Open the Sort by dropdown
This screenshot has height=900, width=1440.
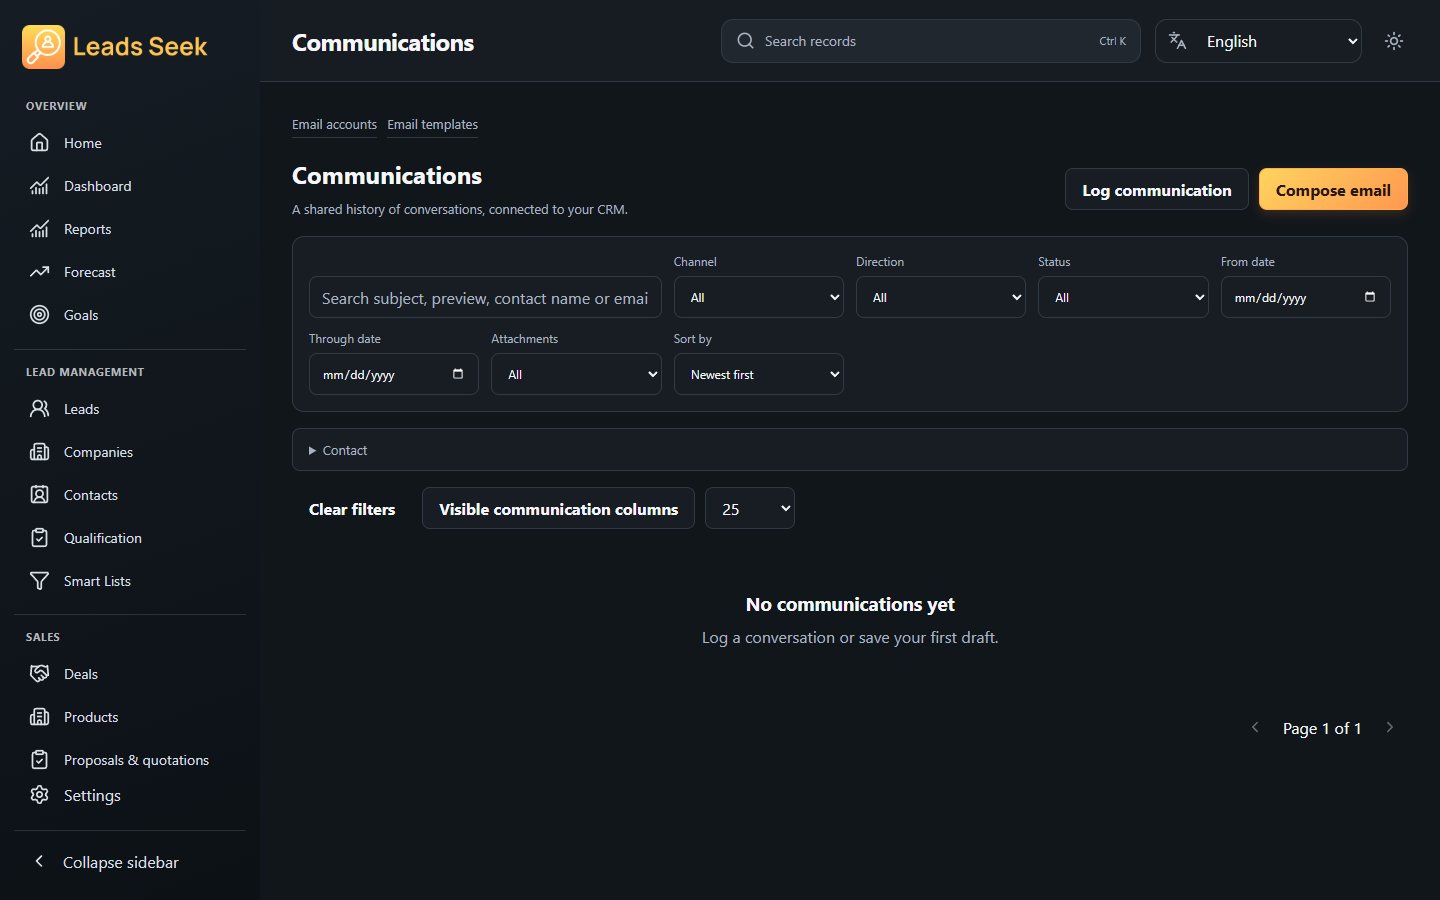click(x=759, y=374)
